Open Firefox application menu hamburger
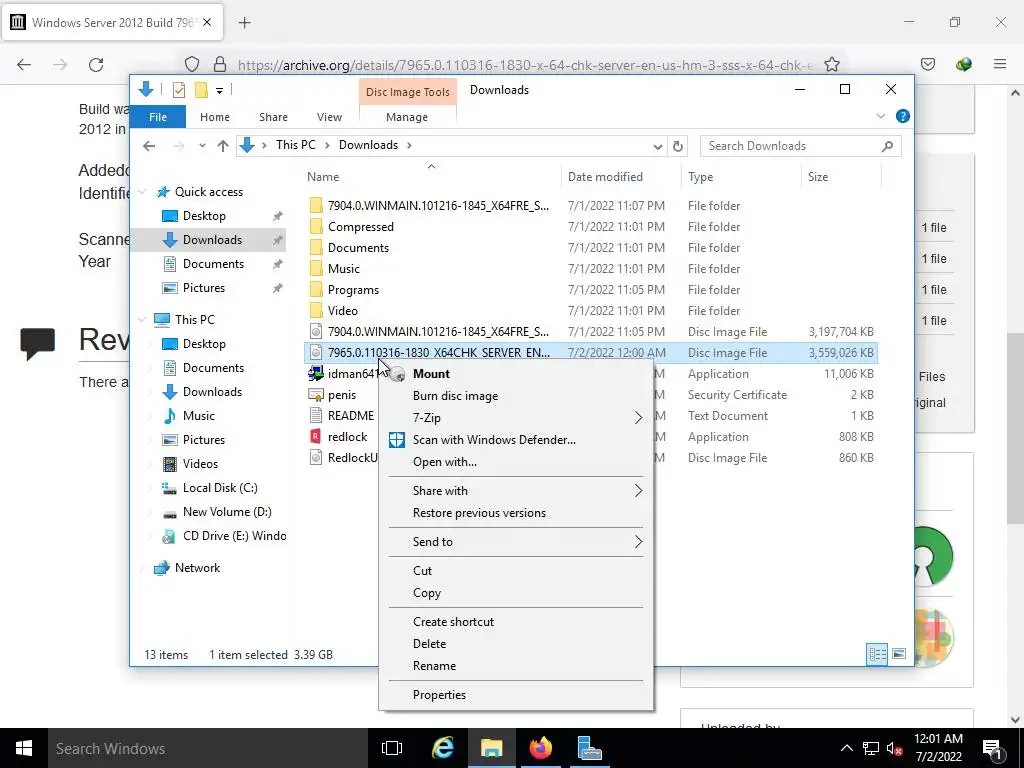This screenshot has width=1024, height=768. [x=1000, y=64]
